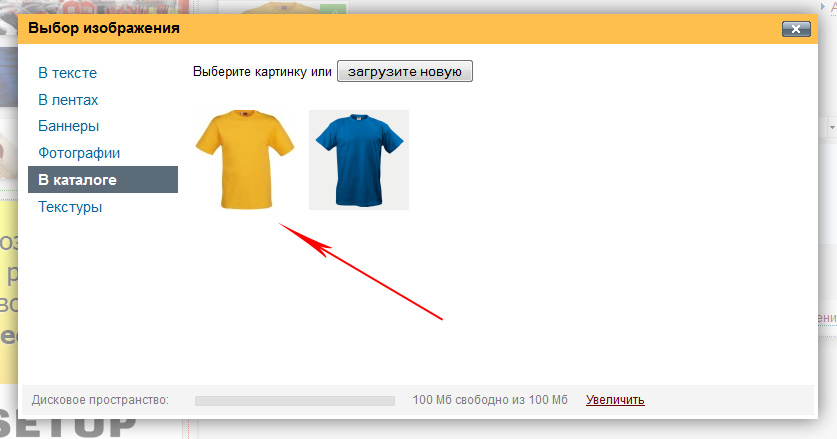Click the 'Выберите картинку или' prompt text
Screen dimensions: 837x439
coord(262,72)
